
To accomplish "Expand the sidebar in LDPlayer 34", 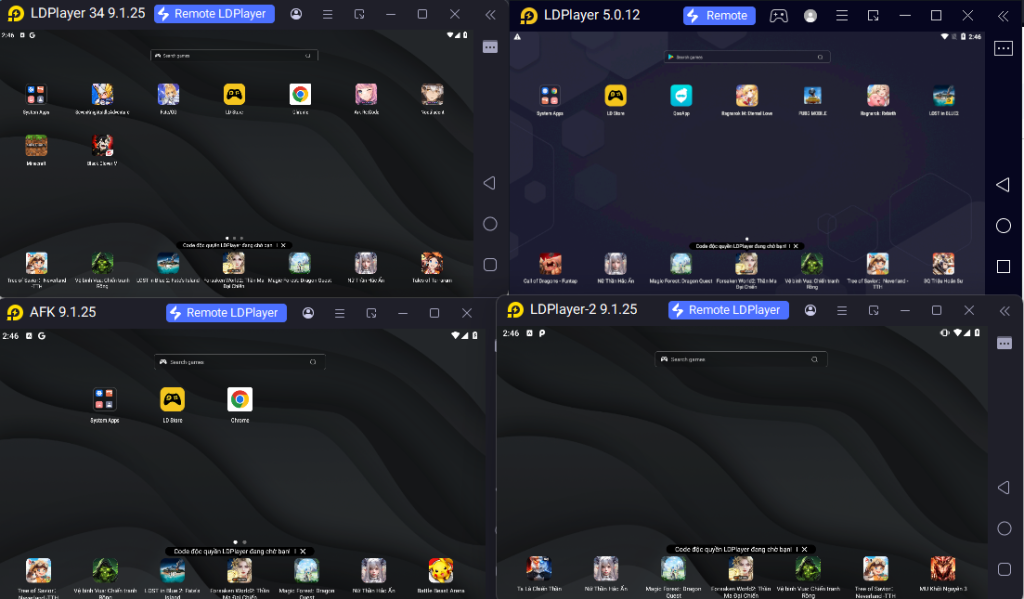I will 489,14.
